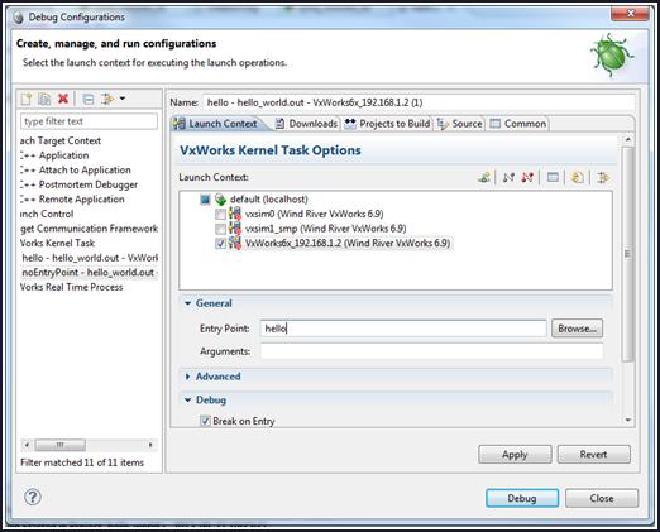The height and width of the screenshot is (532, 660).
Task: Open the Projects to Build tab
Action: coord(387,124)
